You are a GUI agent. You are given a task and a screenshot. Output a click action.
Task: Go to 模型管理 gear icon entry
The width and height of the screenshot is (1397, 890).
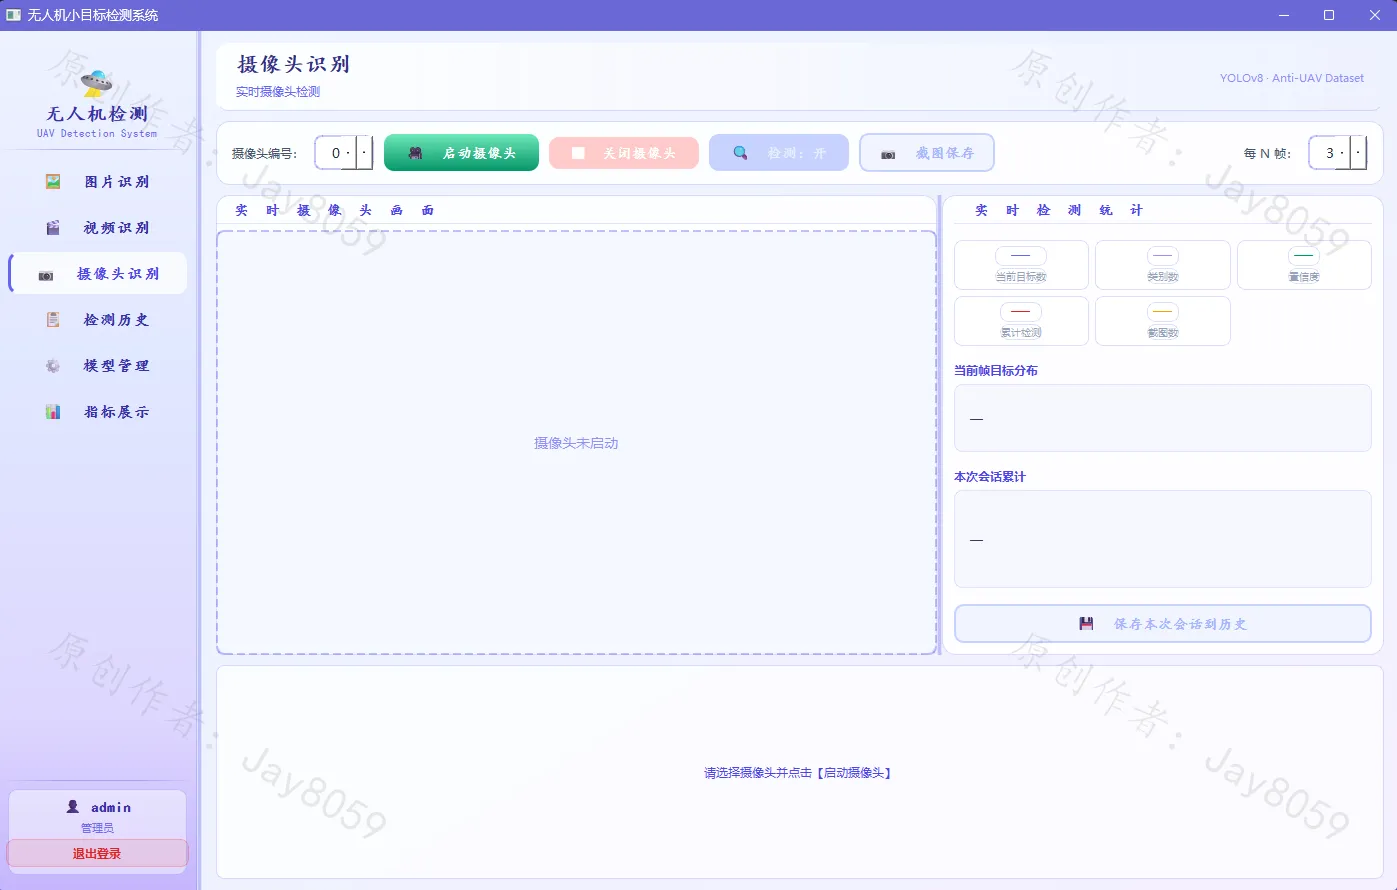click(53, 366)
